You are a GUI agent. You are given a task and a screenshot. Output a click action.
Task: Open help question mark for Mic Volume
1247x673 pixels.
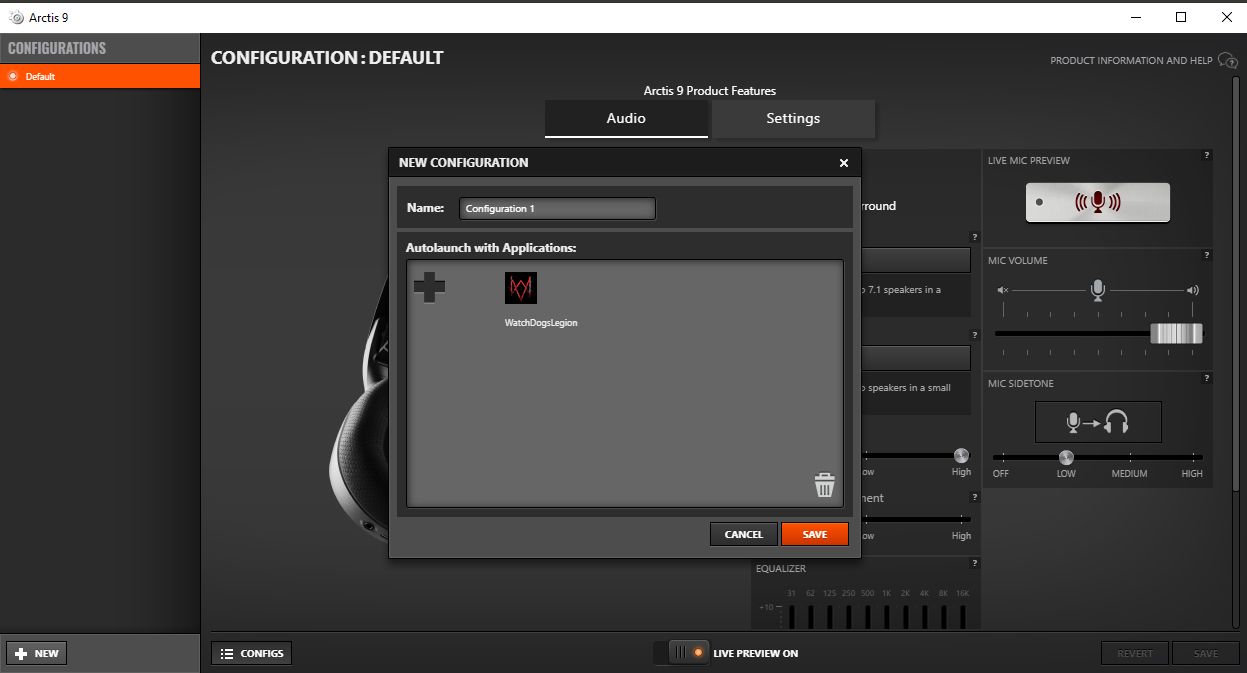tap(1207, 255)
